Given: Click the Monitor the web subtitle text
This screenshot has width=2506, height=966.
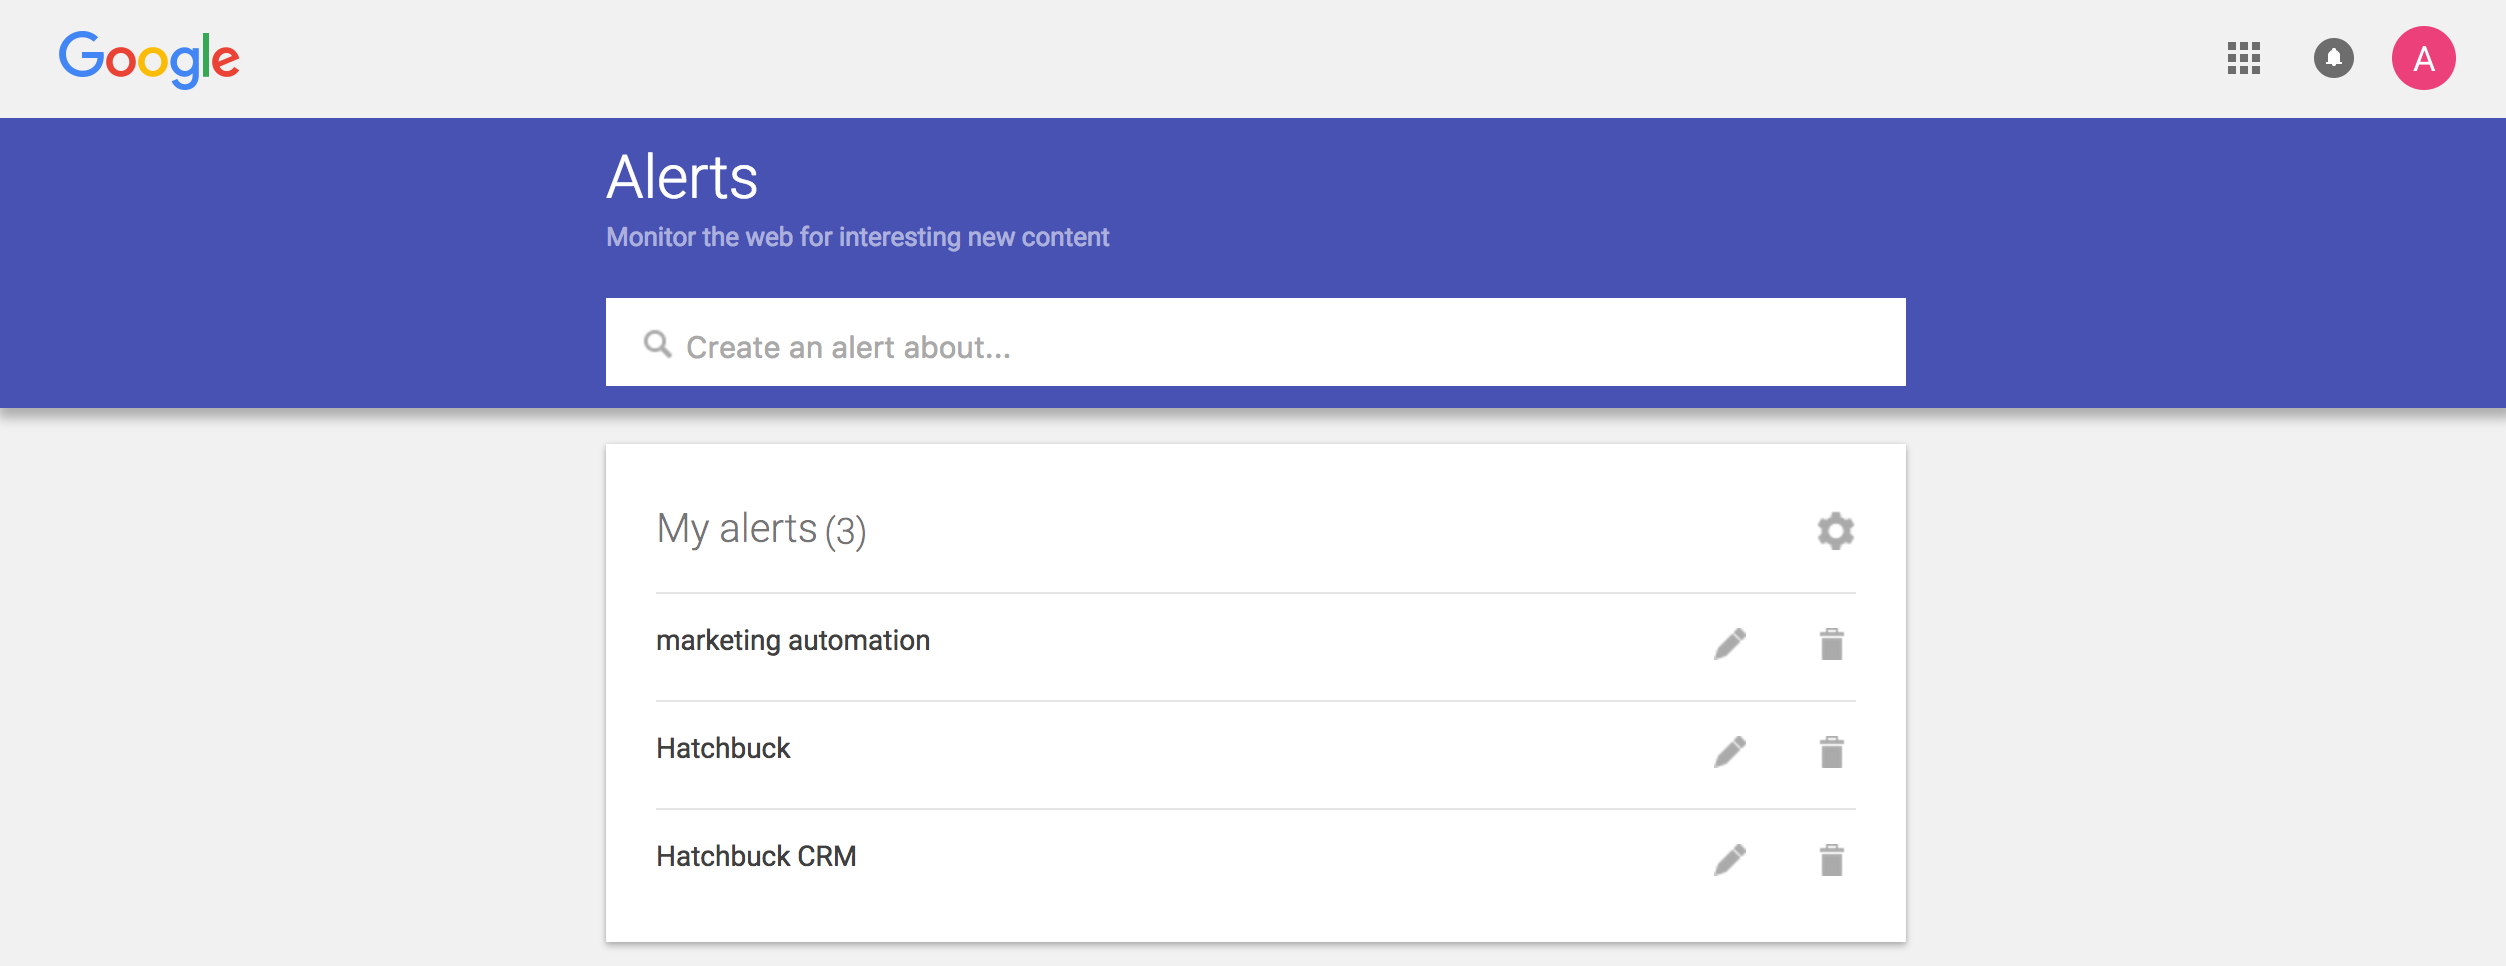Looking at the screenshot, I should click(x=857, y=237).
